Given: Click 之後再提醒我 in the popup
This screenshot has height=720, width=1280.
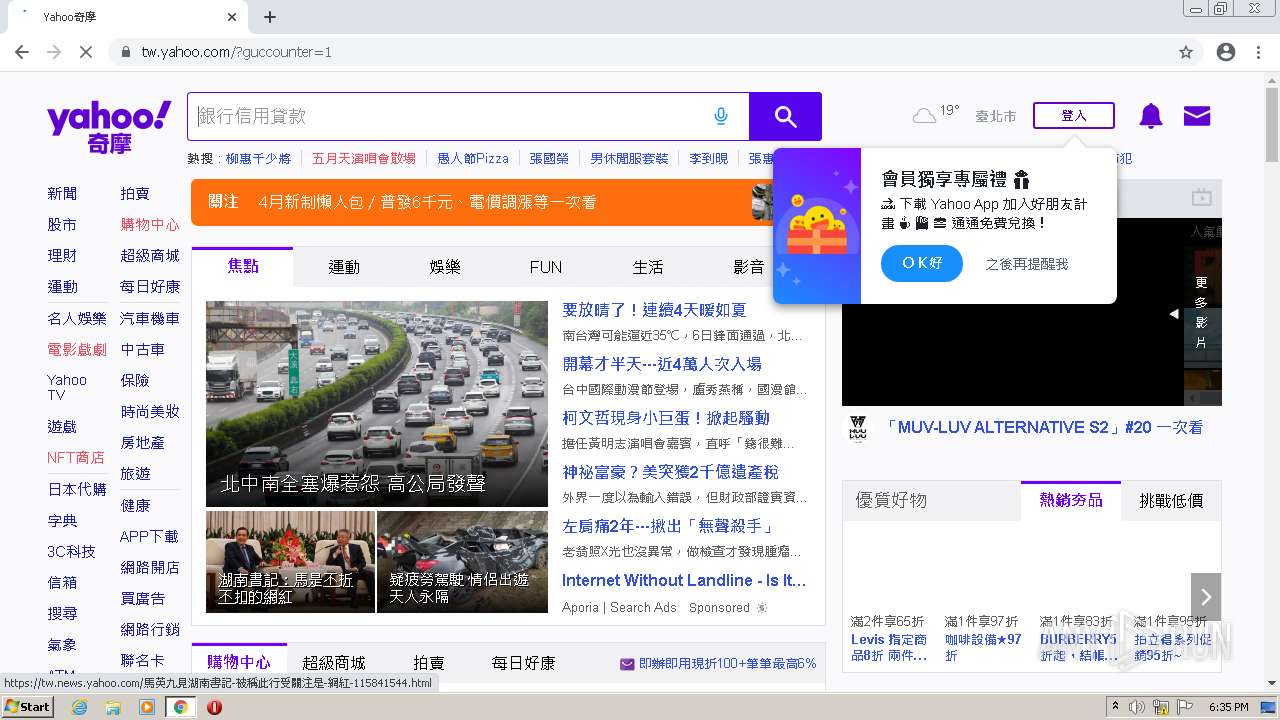Looking at the screenshot, I should click(x=1026, y=264).
